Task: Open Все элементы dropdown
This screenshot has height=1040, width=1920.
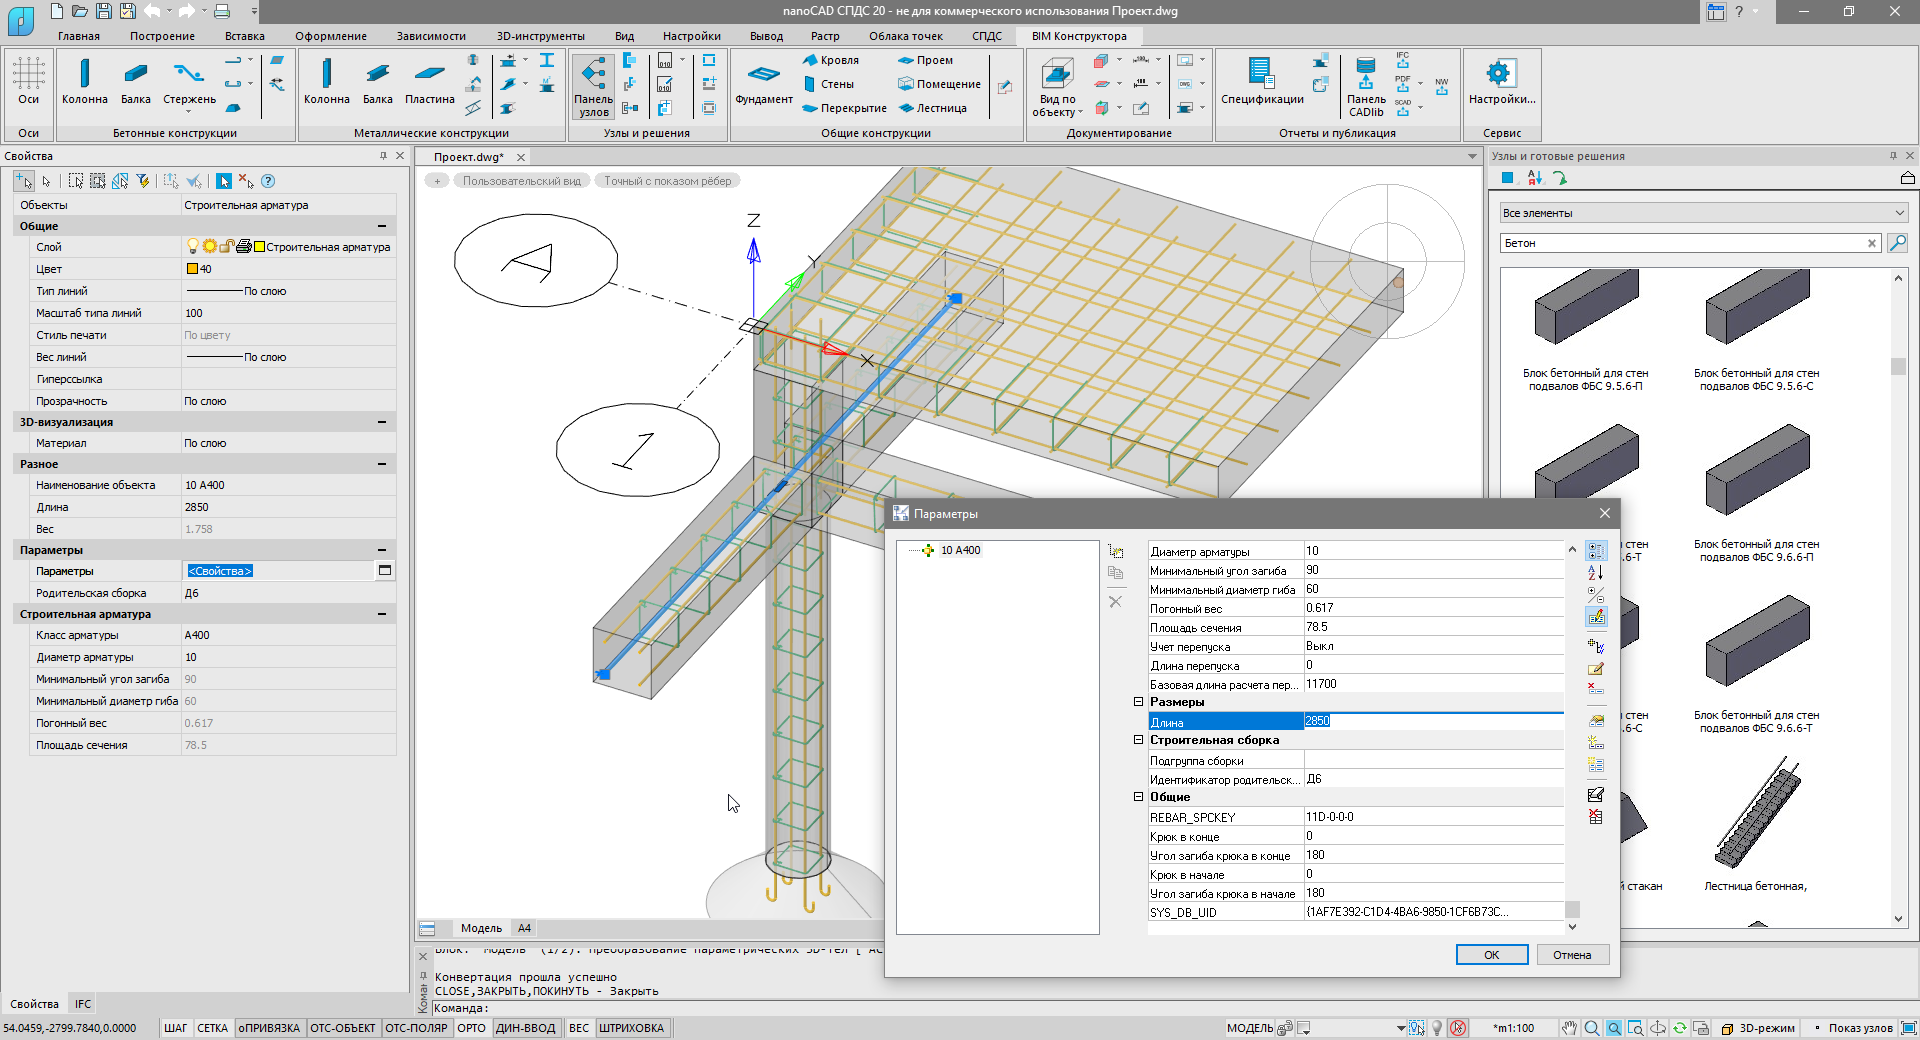Action: click(1704, 213)
